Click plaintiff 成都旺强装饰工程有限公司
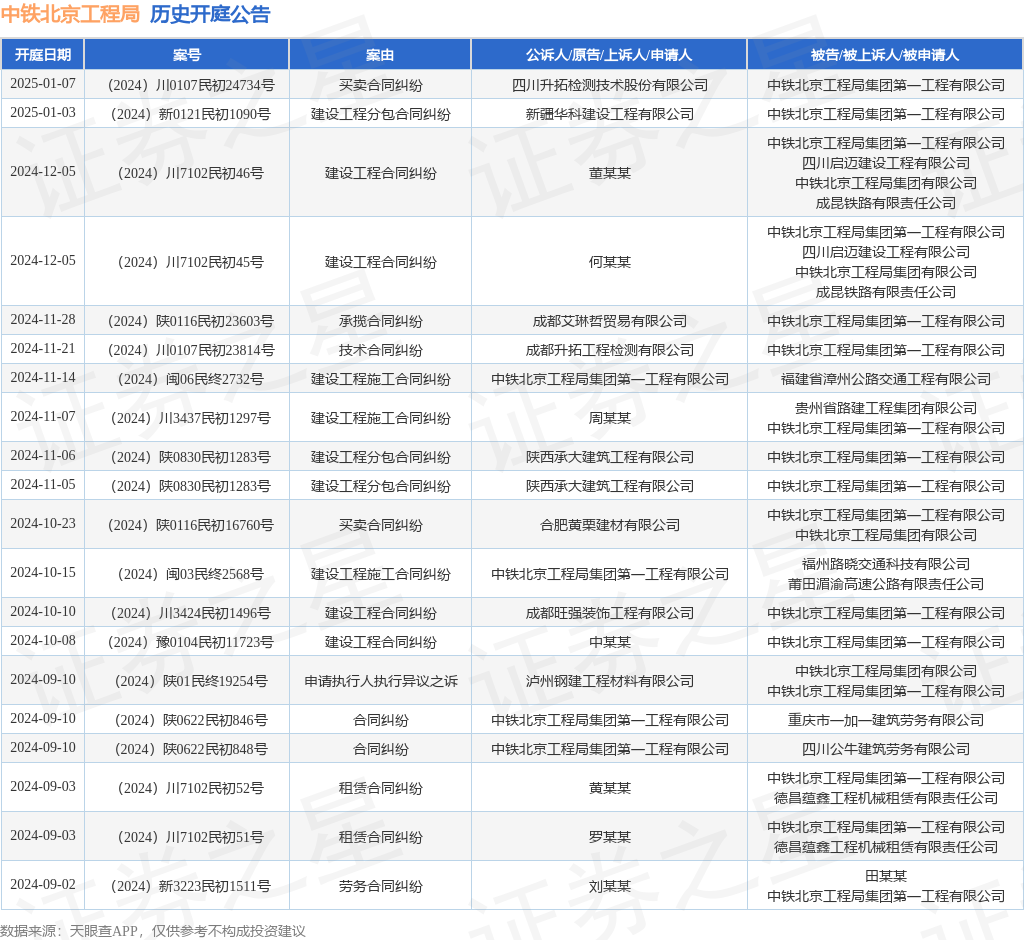 tap(609, 613)
